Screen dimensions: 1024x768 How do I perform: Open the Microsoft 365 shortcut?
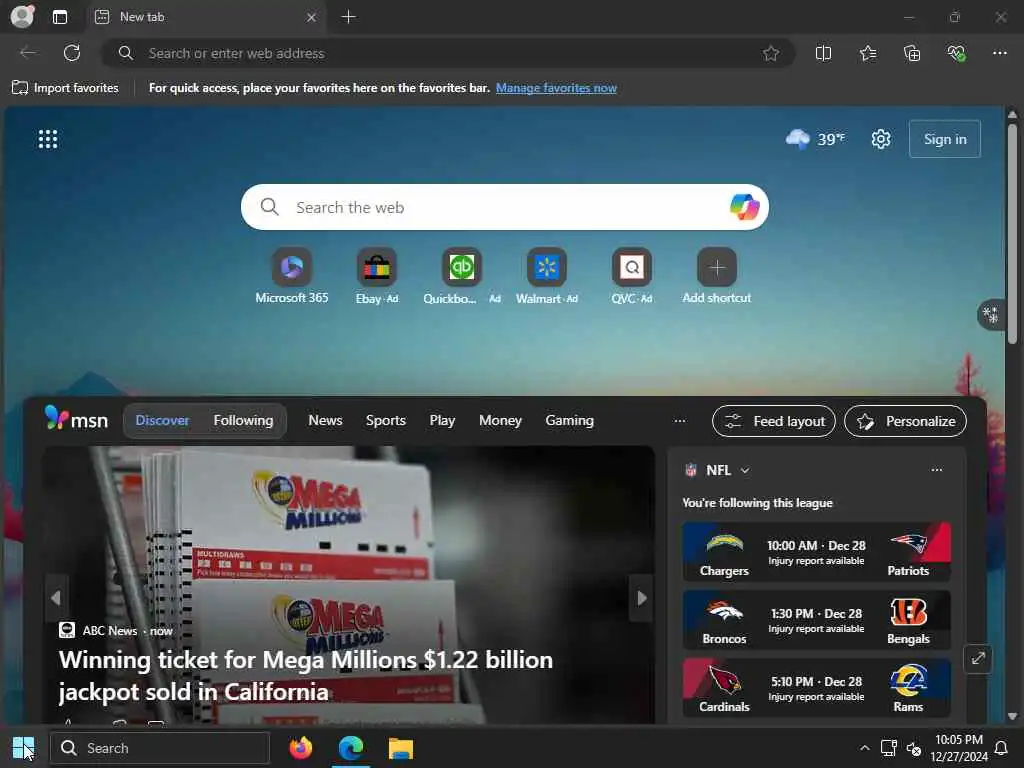point(292,276)
